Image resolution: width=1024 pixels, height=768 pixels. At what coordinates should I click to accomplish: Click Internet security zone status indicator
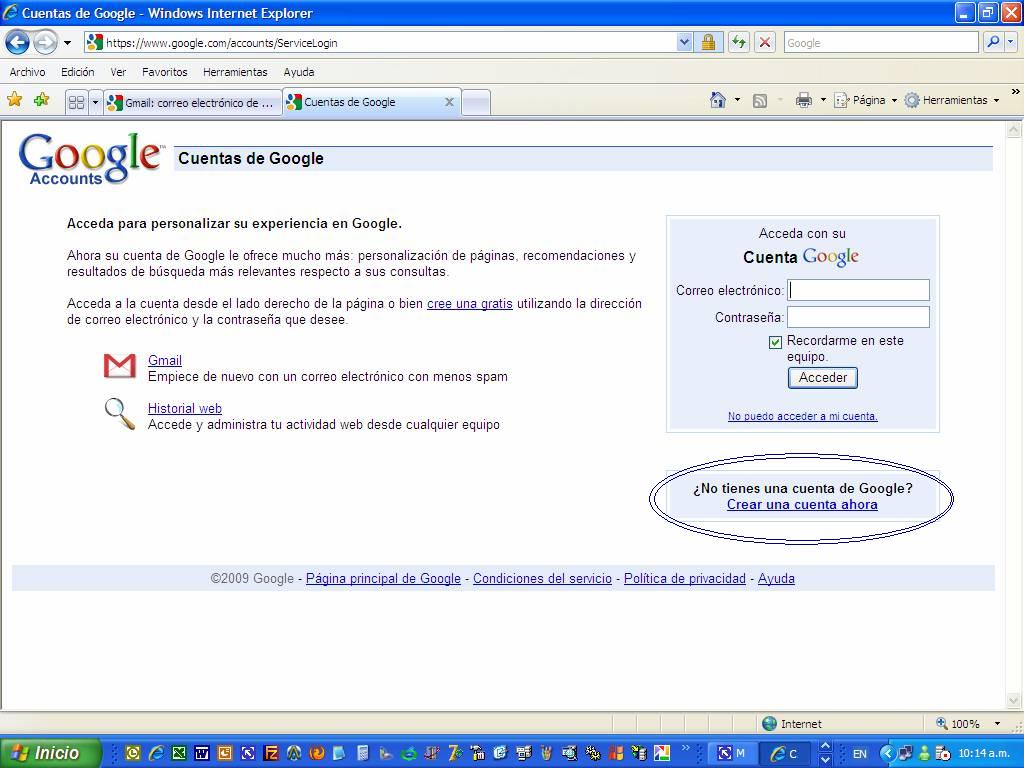point(792,724)
